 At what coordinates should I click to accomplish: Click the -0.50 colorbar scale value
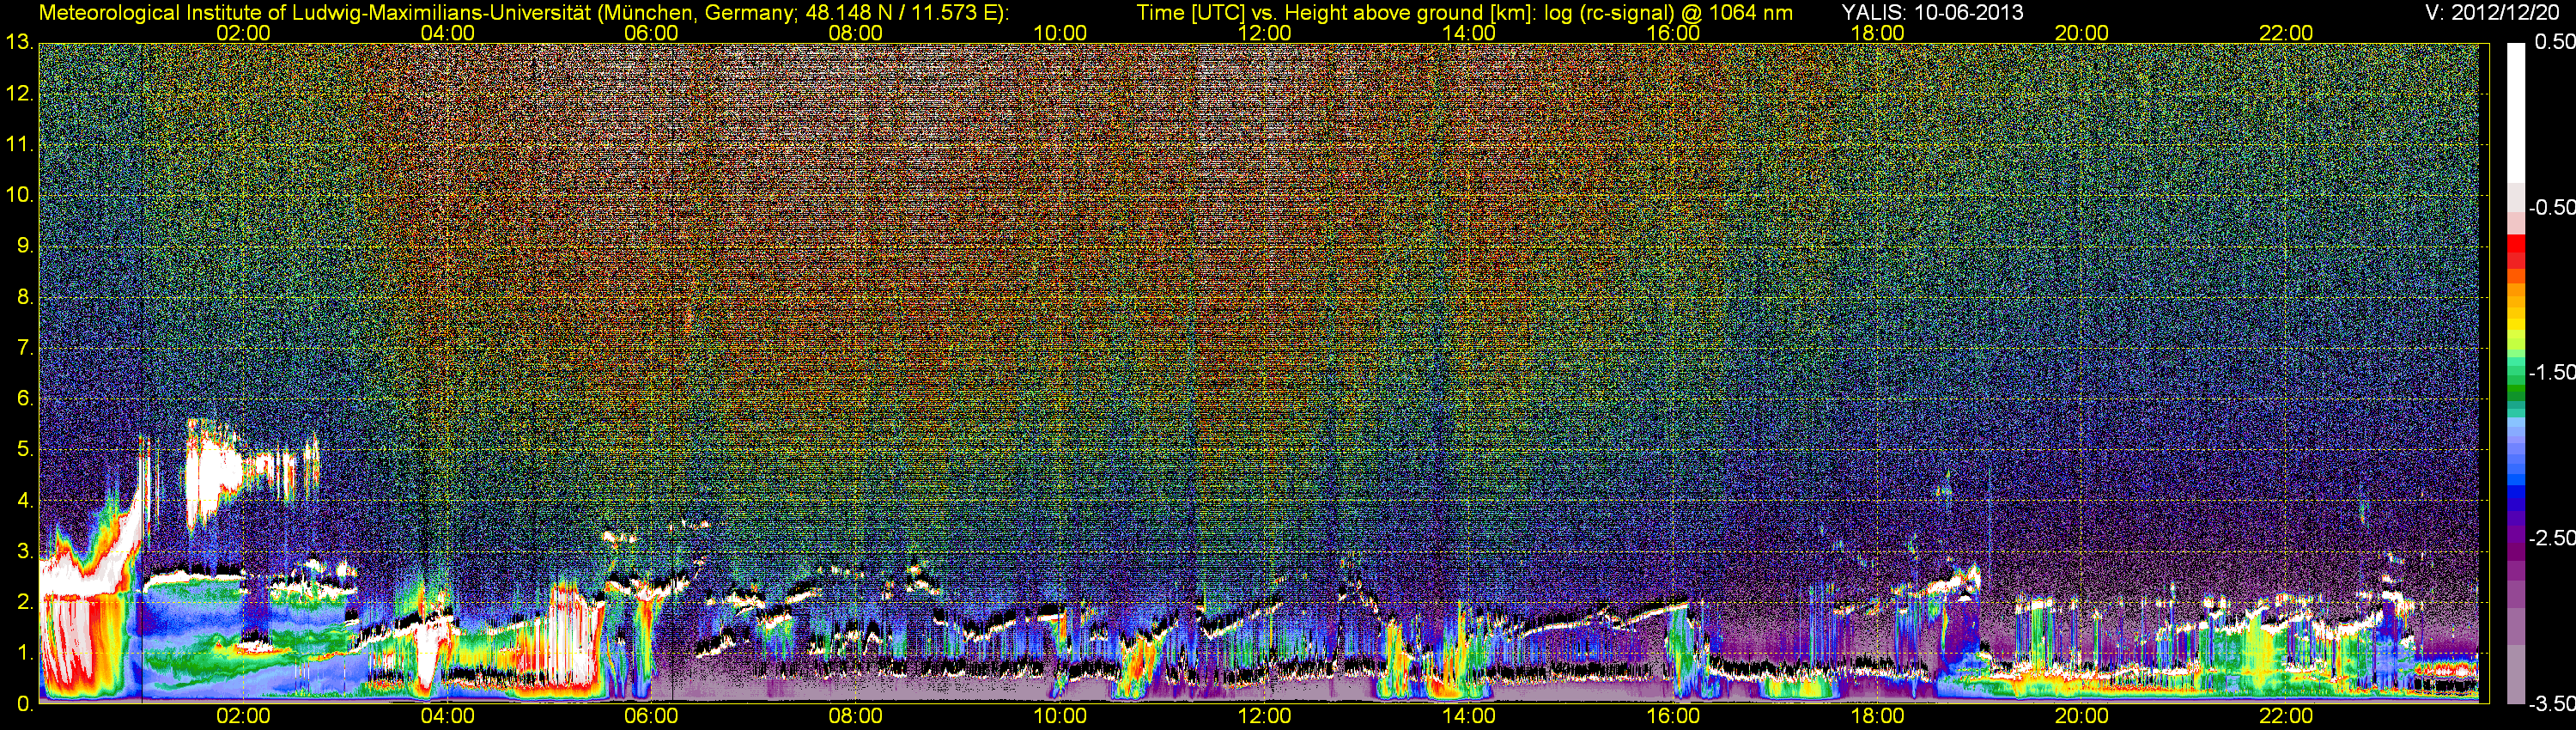point(2551,207)
